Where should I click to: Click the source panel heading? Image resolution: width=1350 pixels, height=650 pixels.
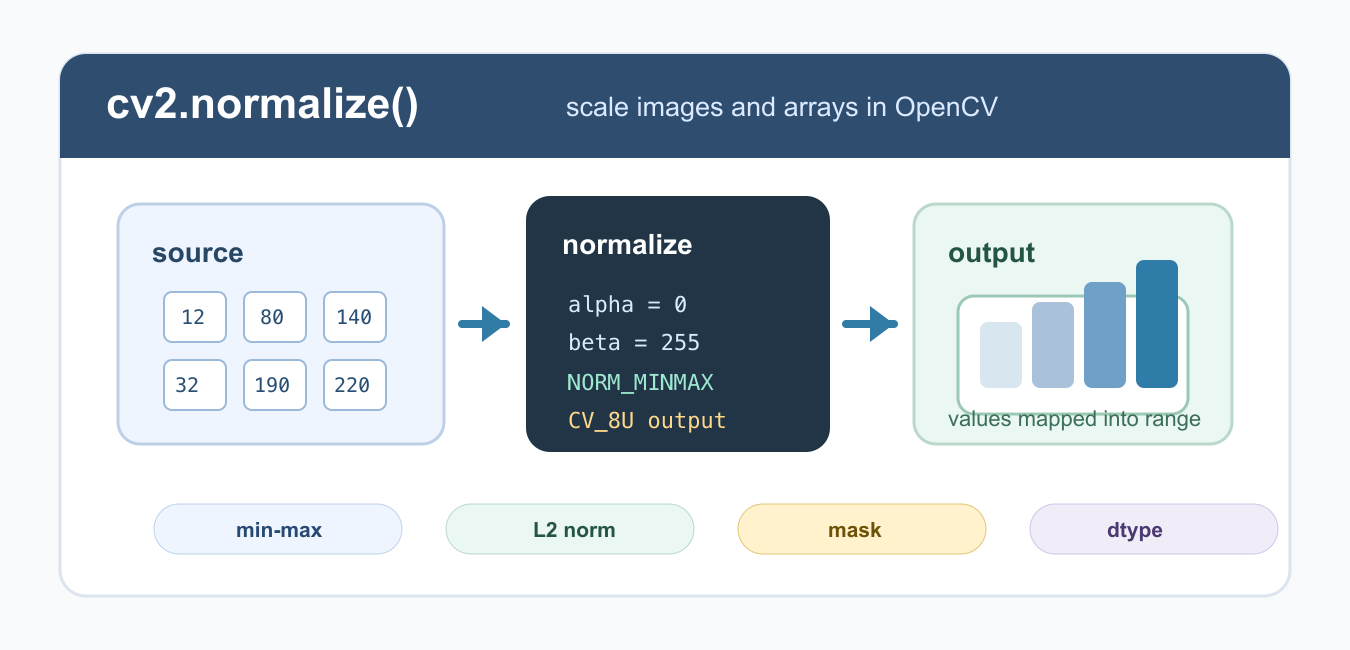click(197, 253)
